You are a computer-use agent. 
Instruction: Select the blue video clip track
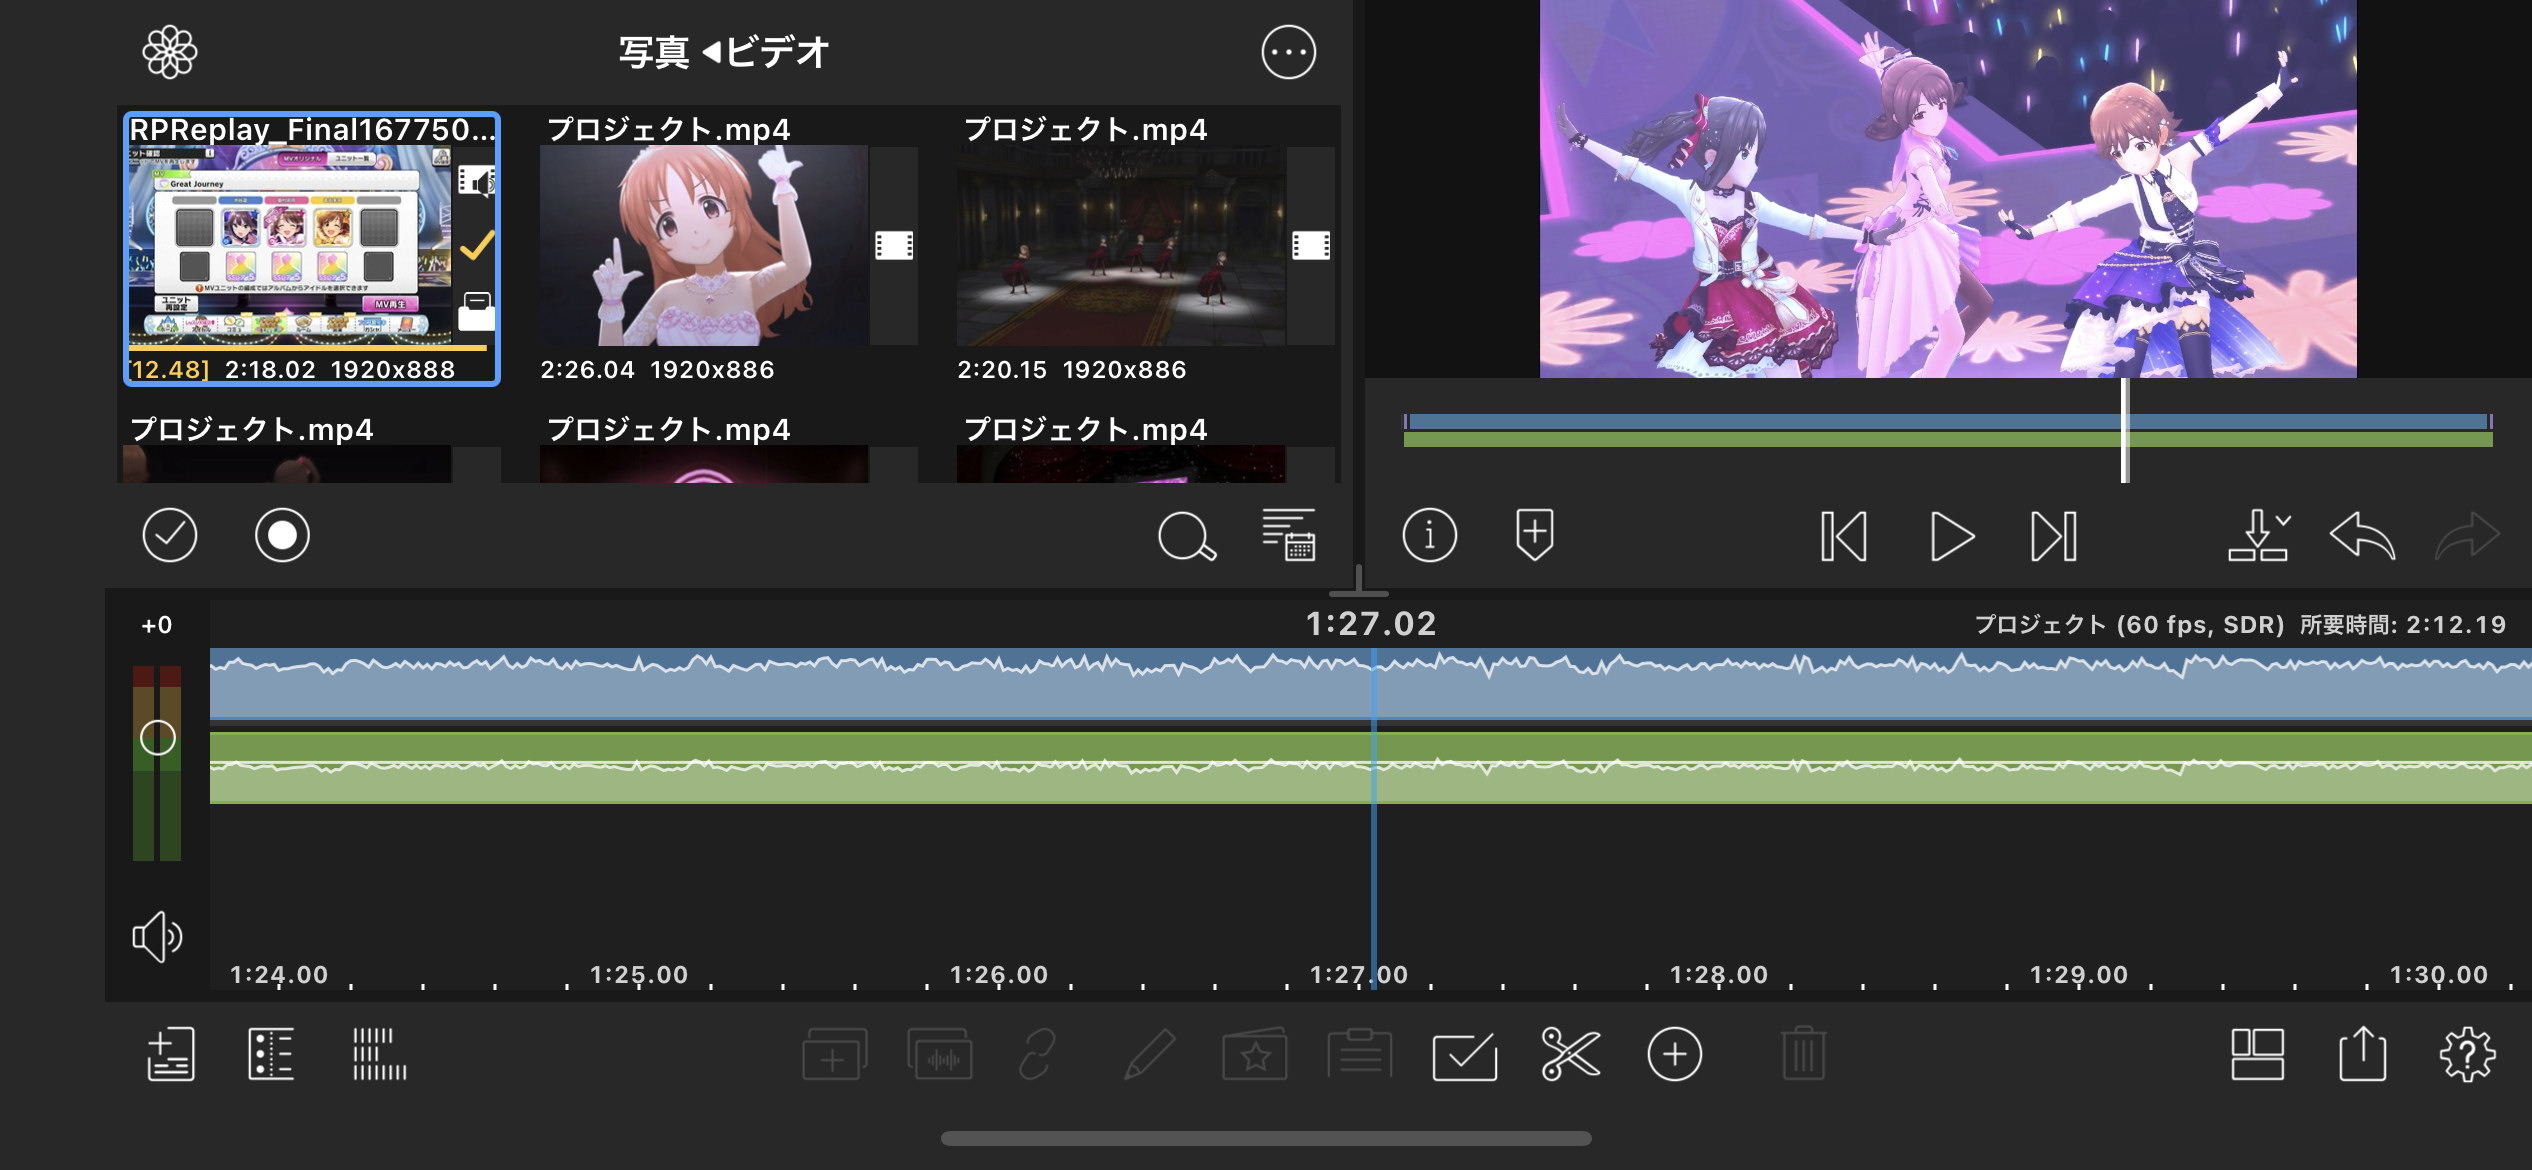click(x=1371, y=684)
